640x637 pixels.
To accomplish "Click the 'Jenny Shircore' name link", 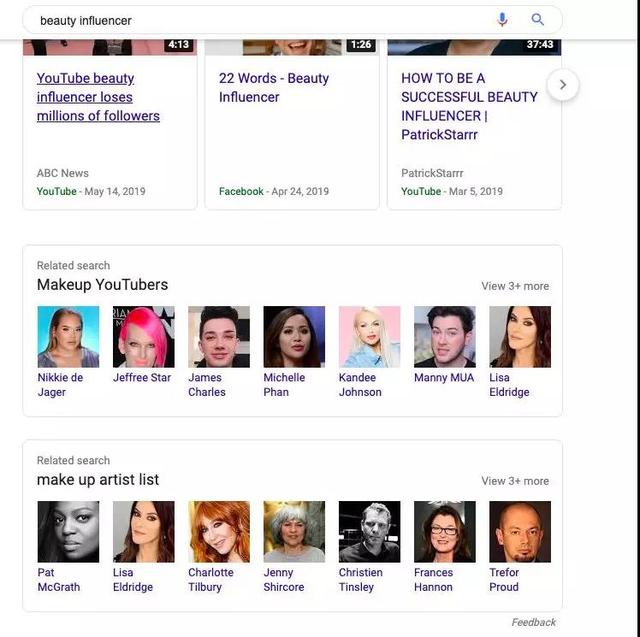I will [284, 579].
